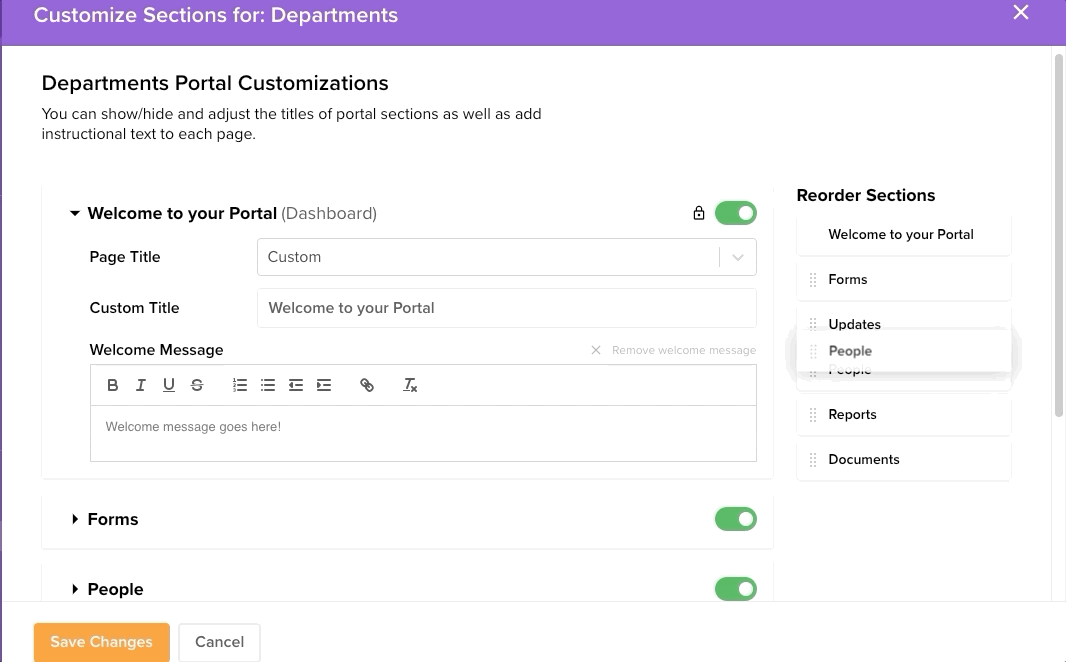Increase indent in the message editor
The width and height of the screenshot is (1066, 662).
point(324,385)
